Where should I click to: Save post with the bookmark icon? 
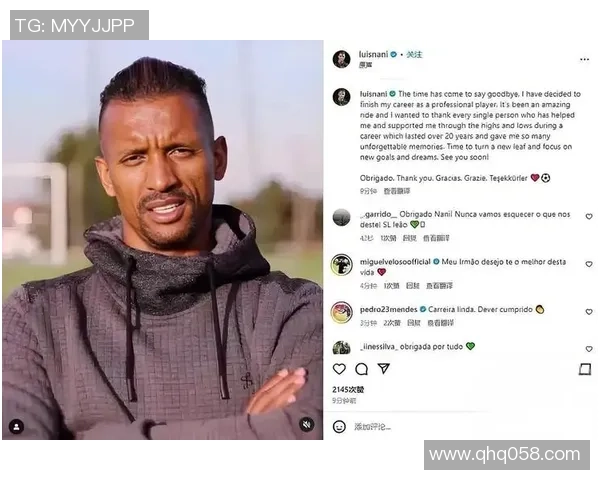pyautogui.click(x=585, y=369)
